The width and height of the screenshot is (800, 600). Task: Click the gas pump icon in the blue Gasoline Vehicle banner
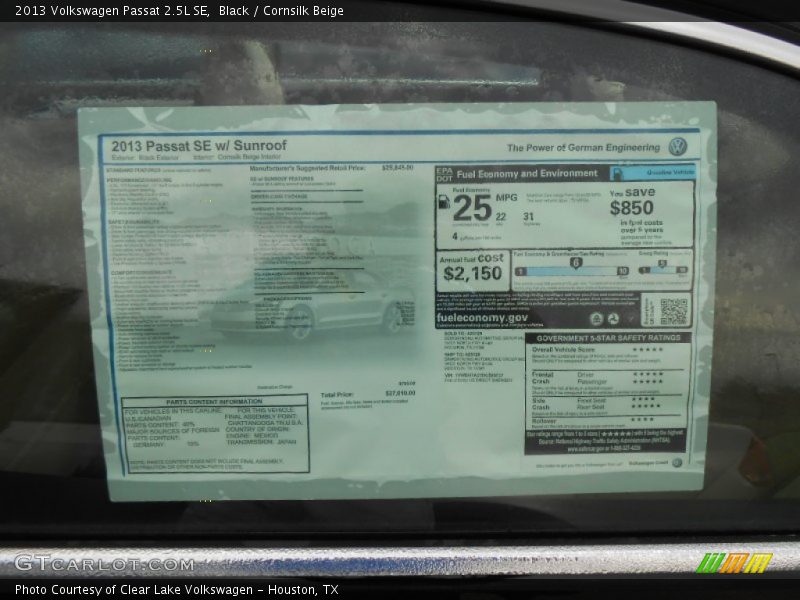click(x=617, y=173)
